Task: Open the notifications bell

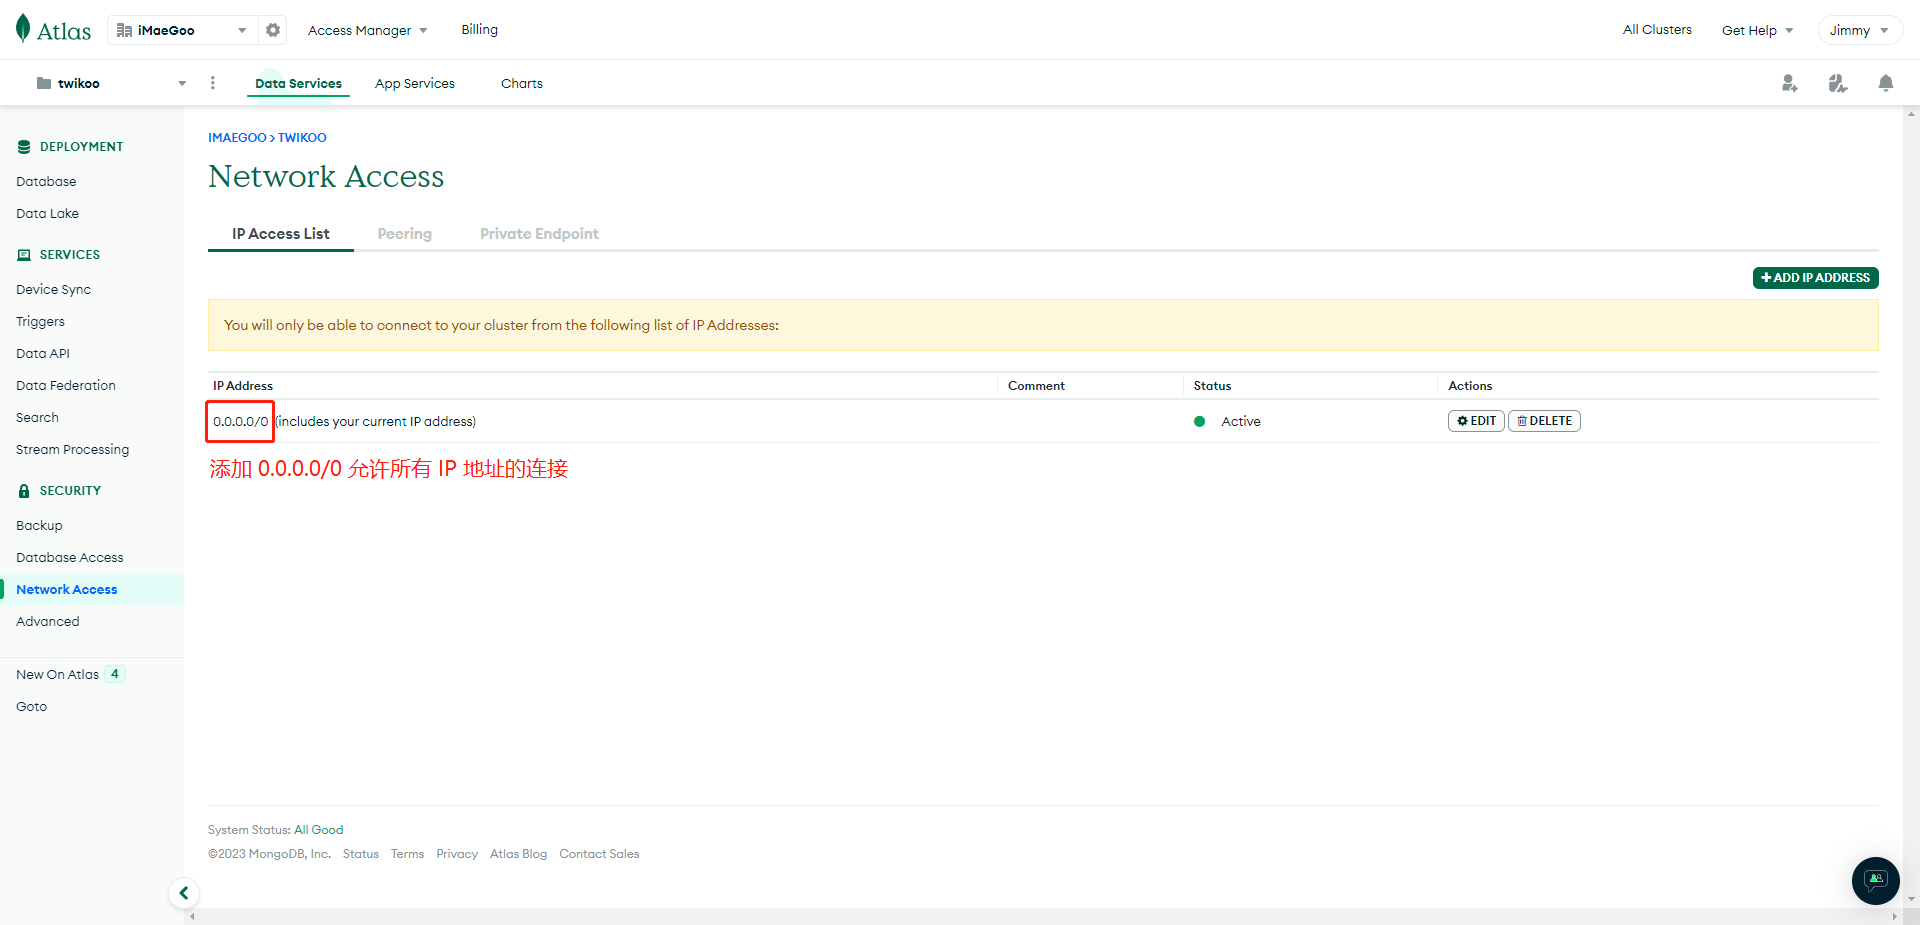Action: (x=1885, y=84)
